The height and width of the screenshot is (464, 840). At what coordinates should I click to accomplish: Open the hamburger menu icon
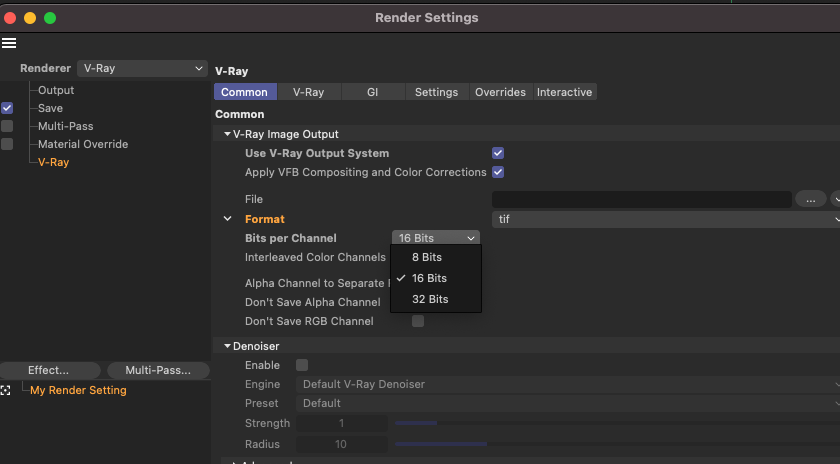[x=9, y=43]
